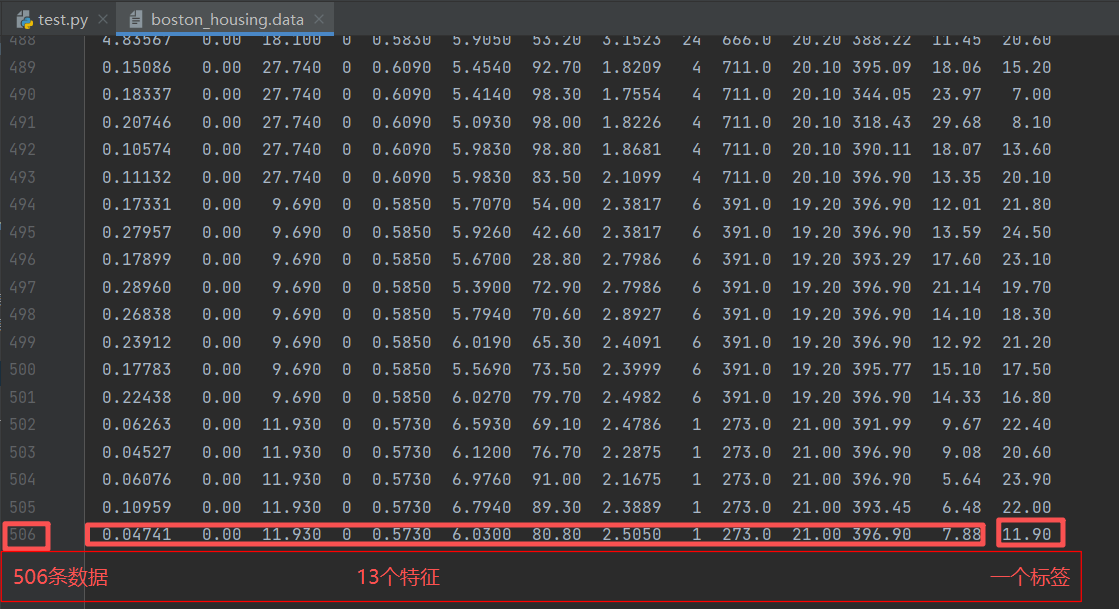Click the value 393.45 on line 505
This screenshot has width=1119, height=609.
pos(881,507)
